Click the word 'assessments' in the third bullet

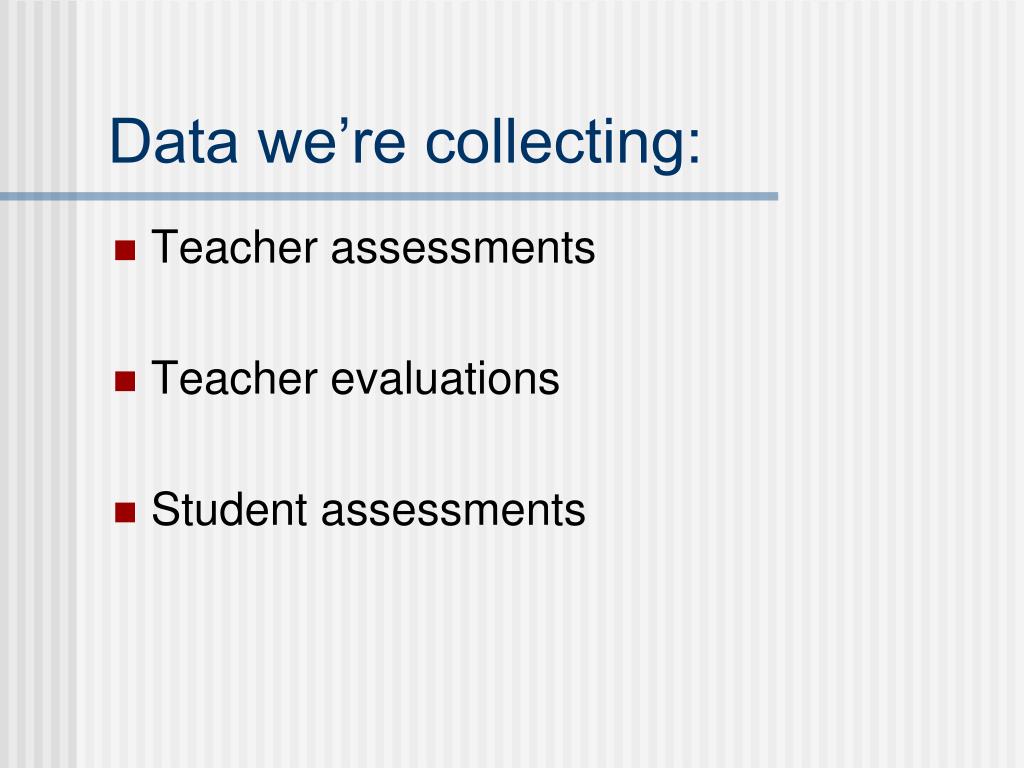pyautogui.click(x=453, y=511)
